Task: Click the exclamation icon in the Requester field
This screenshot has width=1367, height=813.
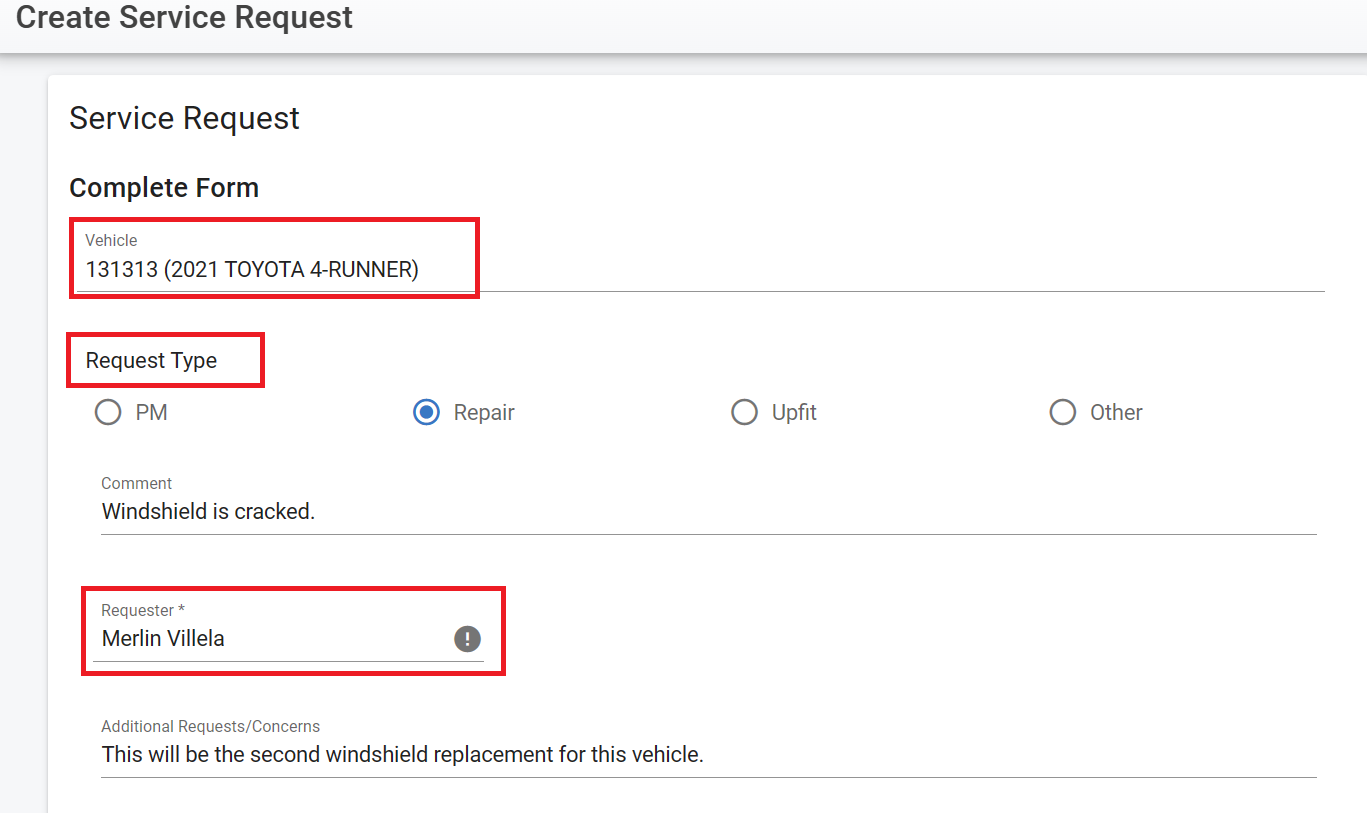Action: click(467, 639)
